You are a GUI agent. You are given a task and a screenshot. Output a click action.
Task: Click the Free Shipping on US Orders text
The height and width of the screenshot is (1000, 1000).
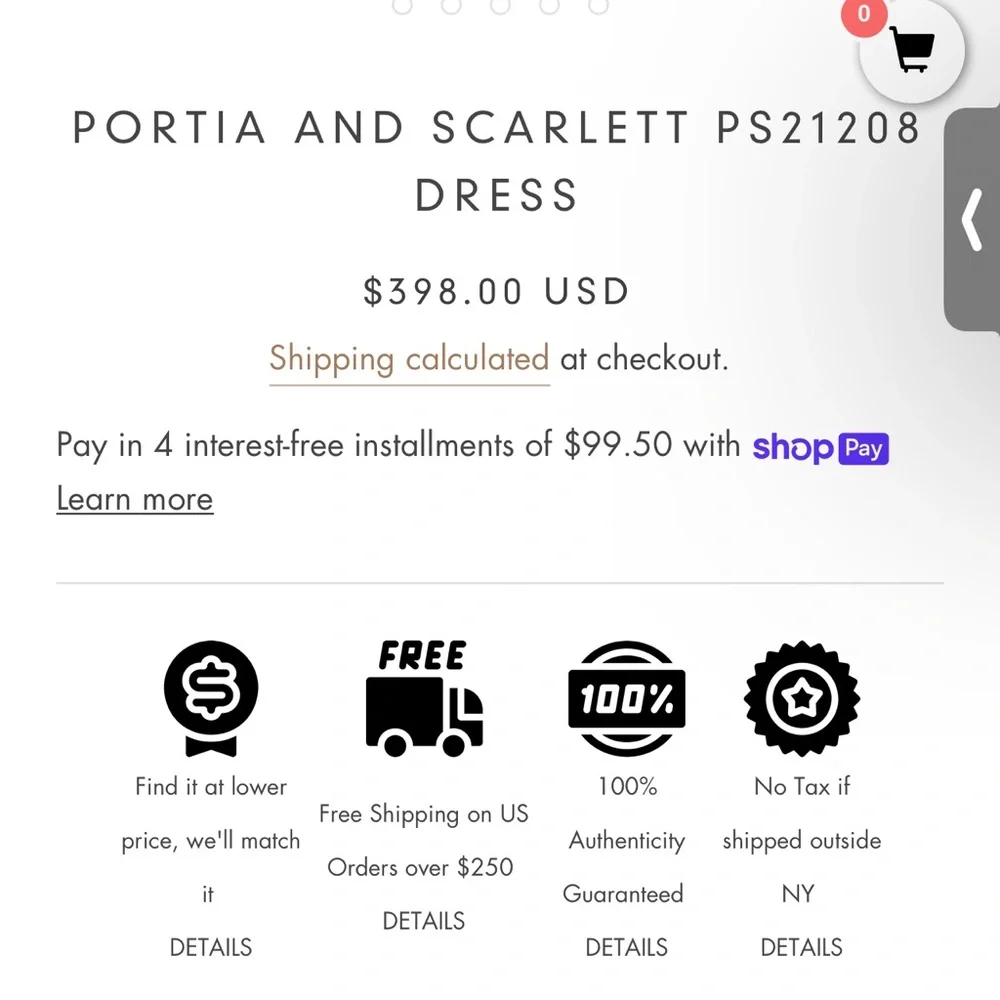[423, 840]
